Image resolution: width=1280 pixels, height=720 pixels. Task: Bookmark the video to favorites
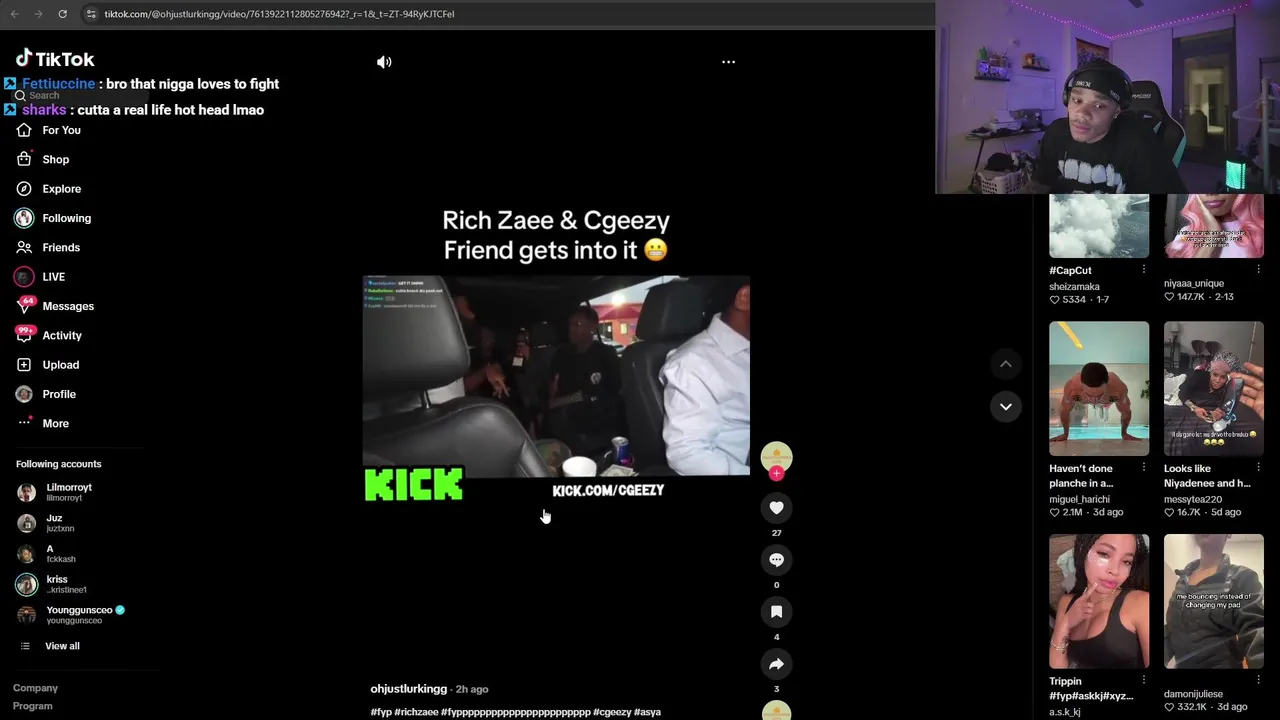776,612
